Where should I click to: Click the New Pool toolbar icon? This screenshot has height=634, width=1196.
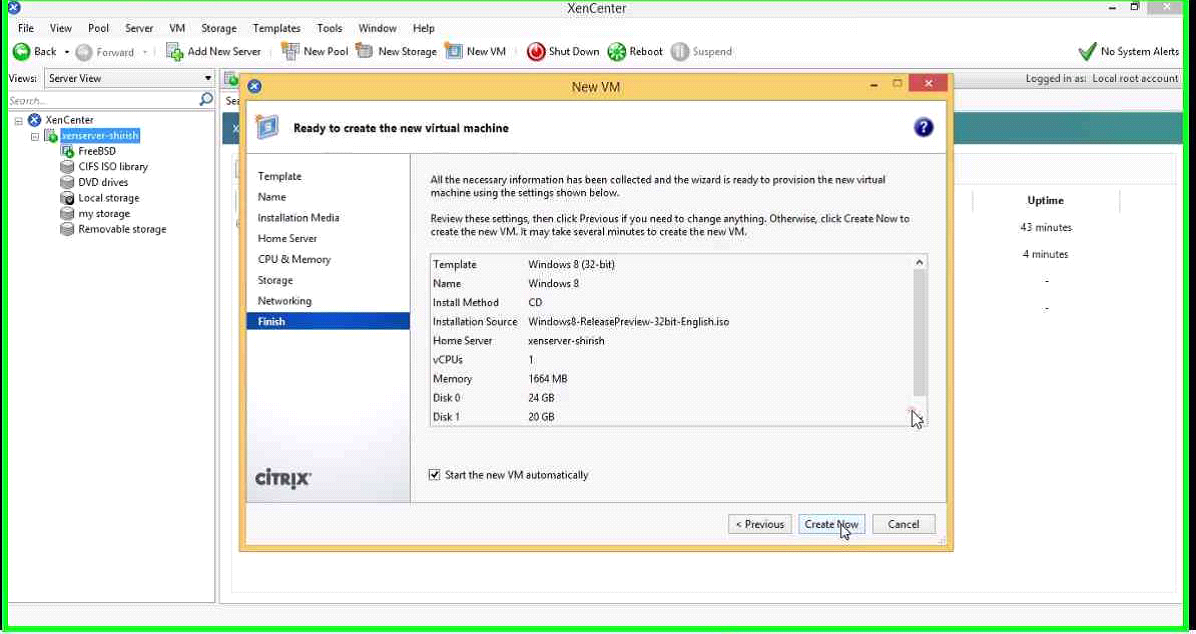click(290, 51)
